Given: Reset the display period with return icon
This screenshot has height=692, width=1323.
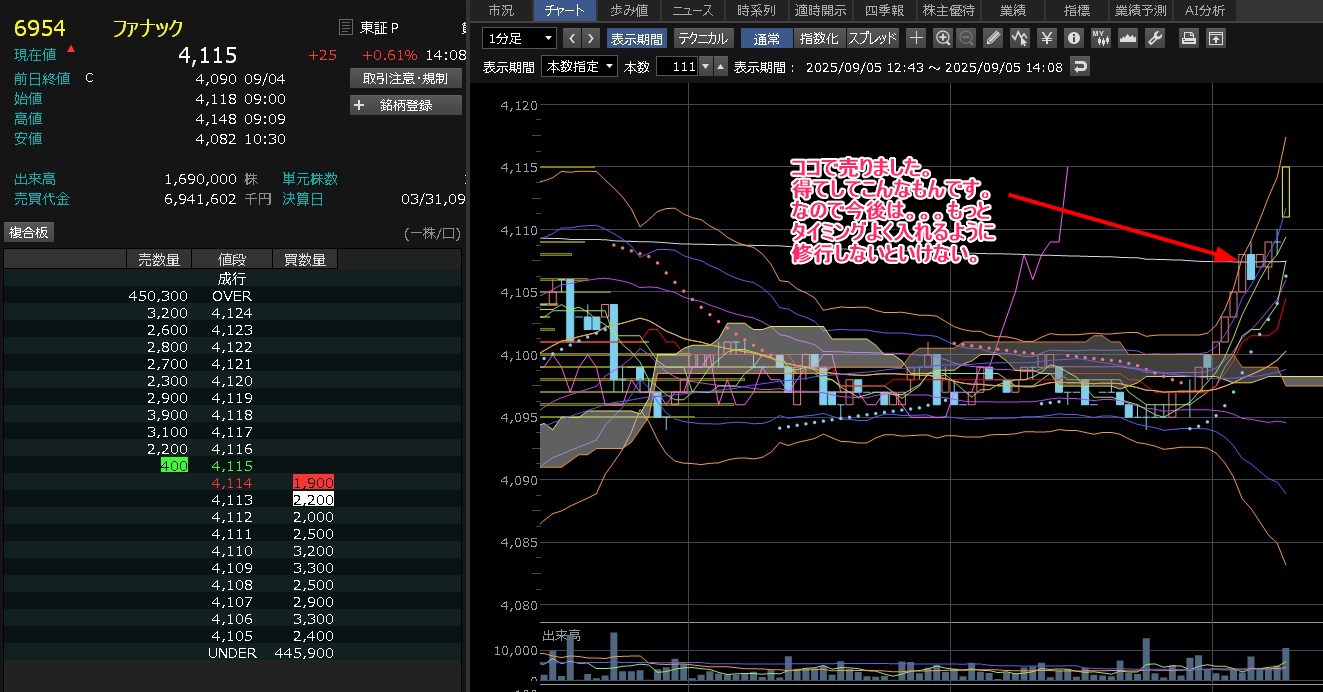Looking at the screenshot, I should (1079, 67).
